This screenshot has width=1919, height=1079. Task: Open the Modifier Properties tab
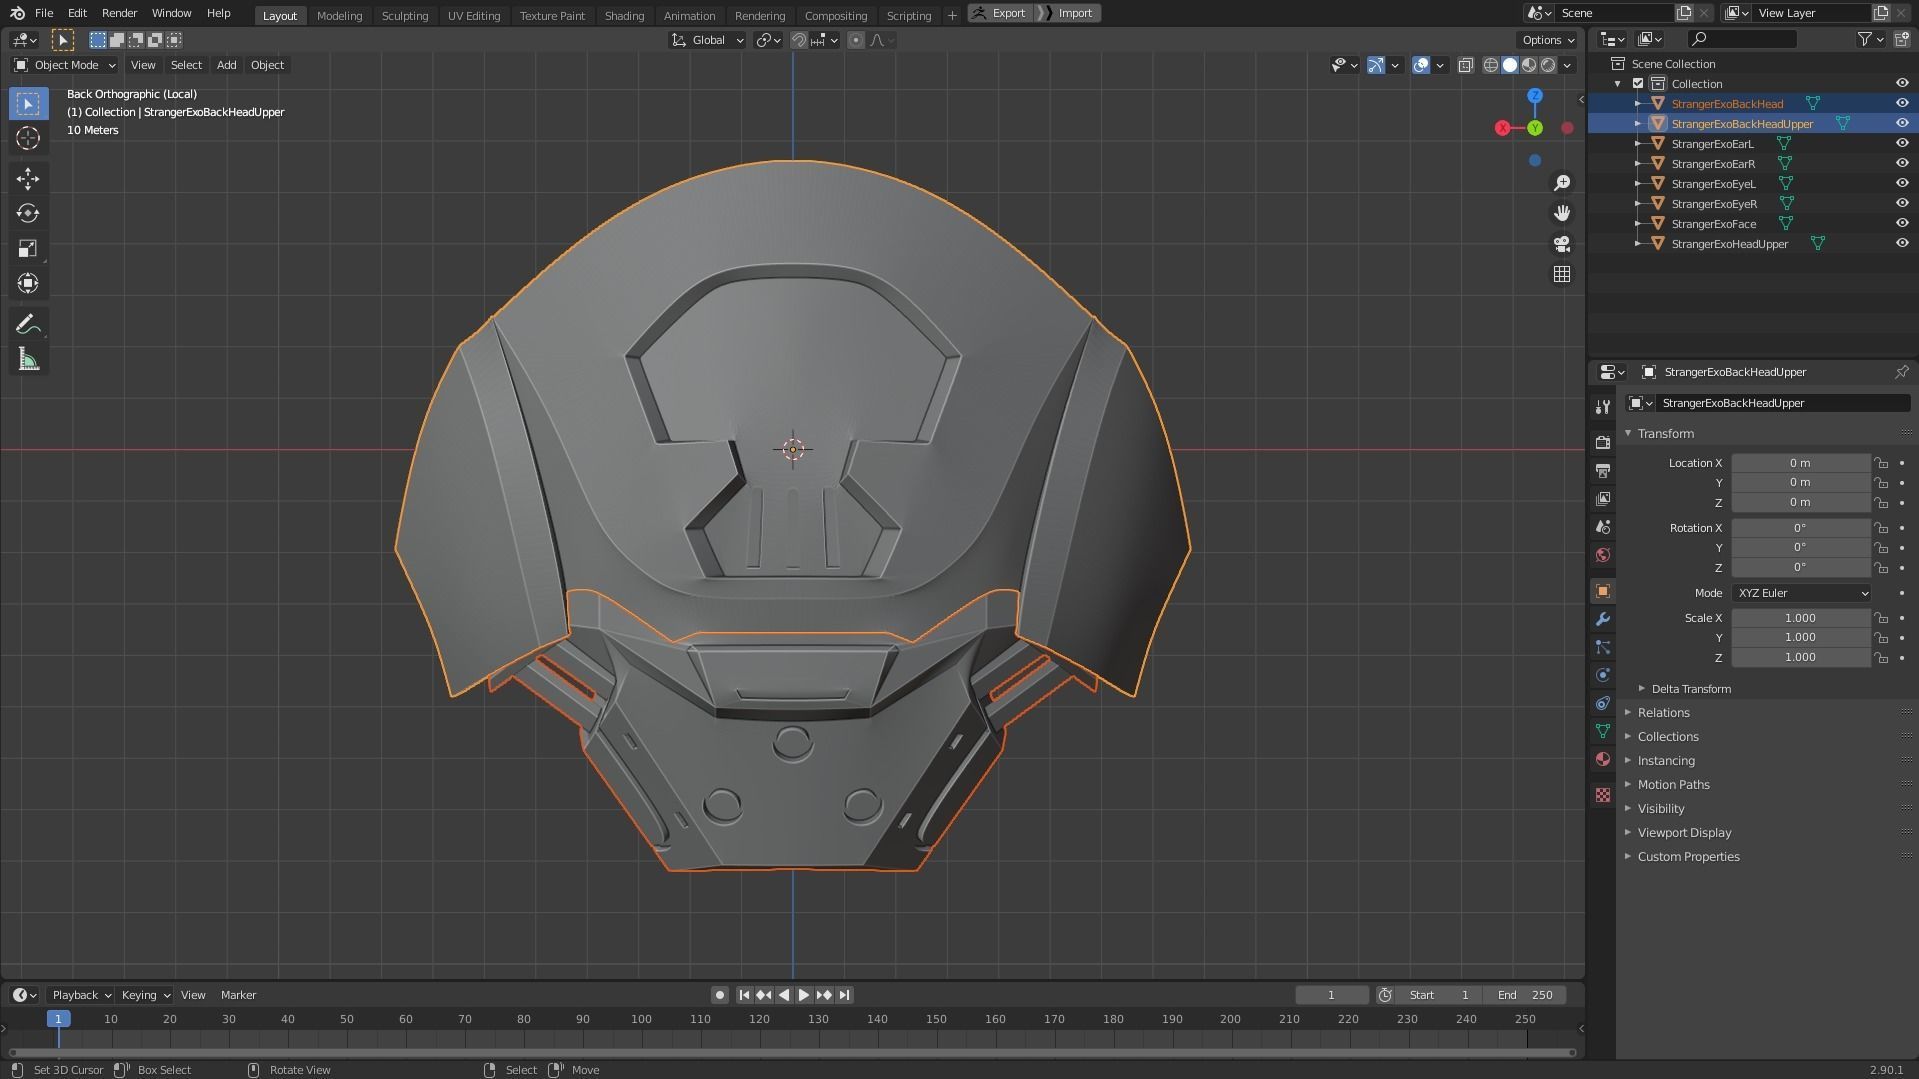[1603, 619]
